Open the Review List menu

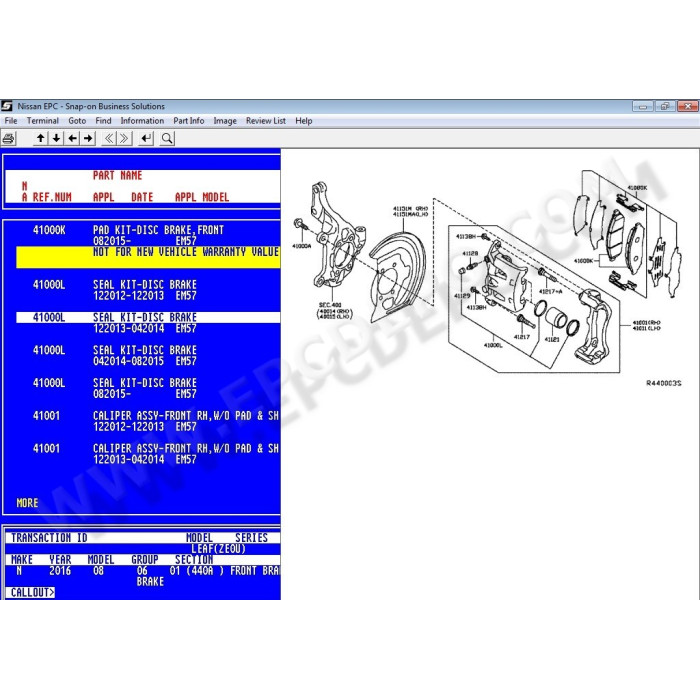pos(266,121)
